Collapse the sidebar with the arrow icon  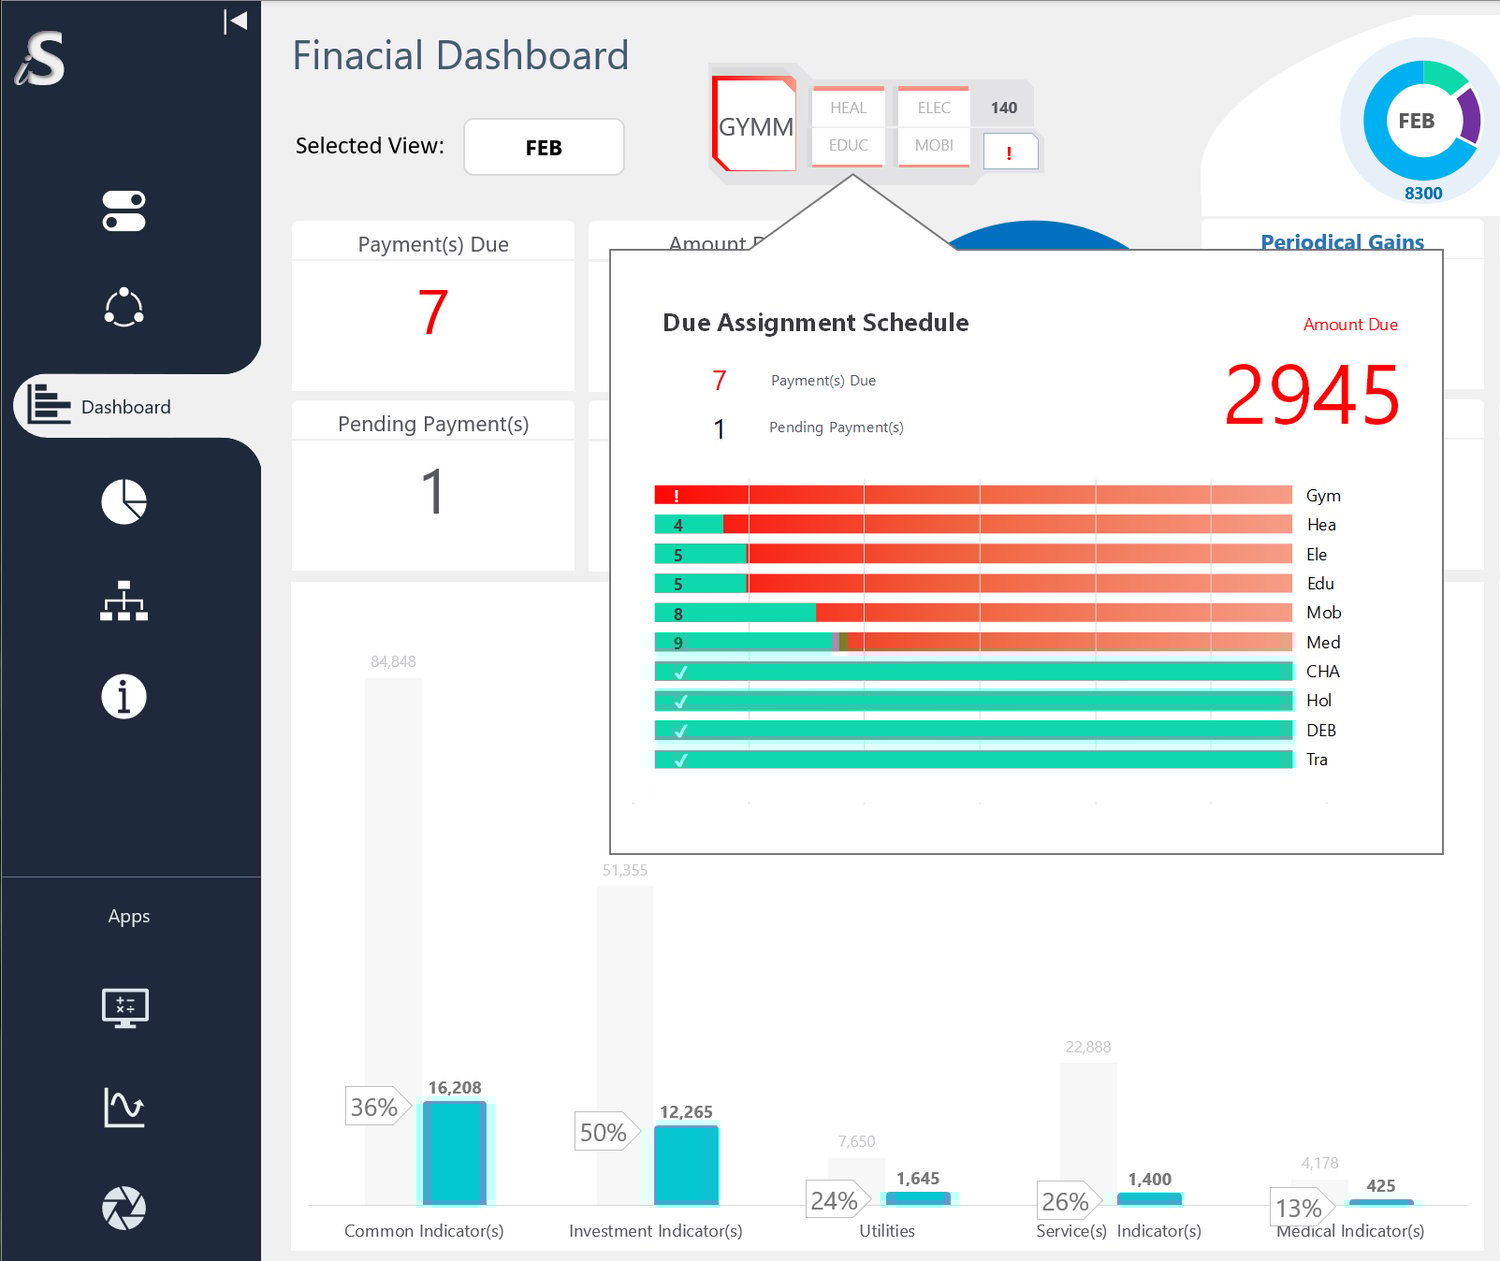[x=236, y=21]
